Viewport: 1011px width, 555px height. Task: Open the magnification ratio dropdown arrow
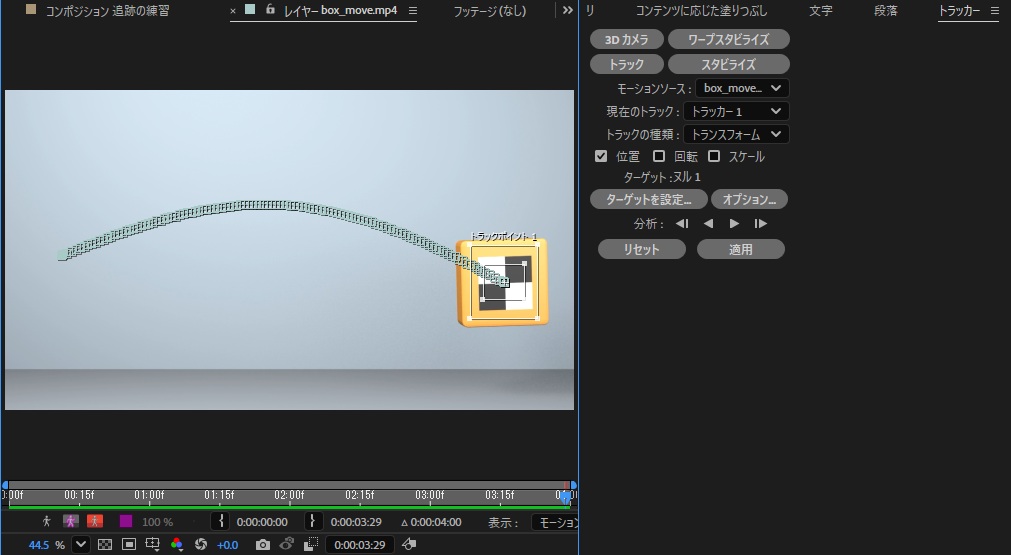click(81, 545)
